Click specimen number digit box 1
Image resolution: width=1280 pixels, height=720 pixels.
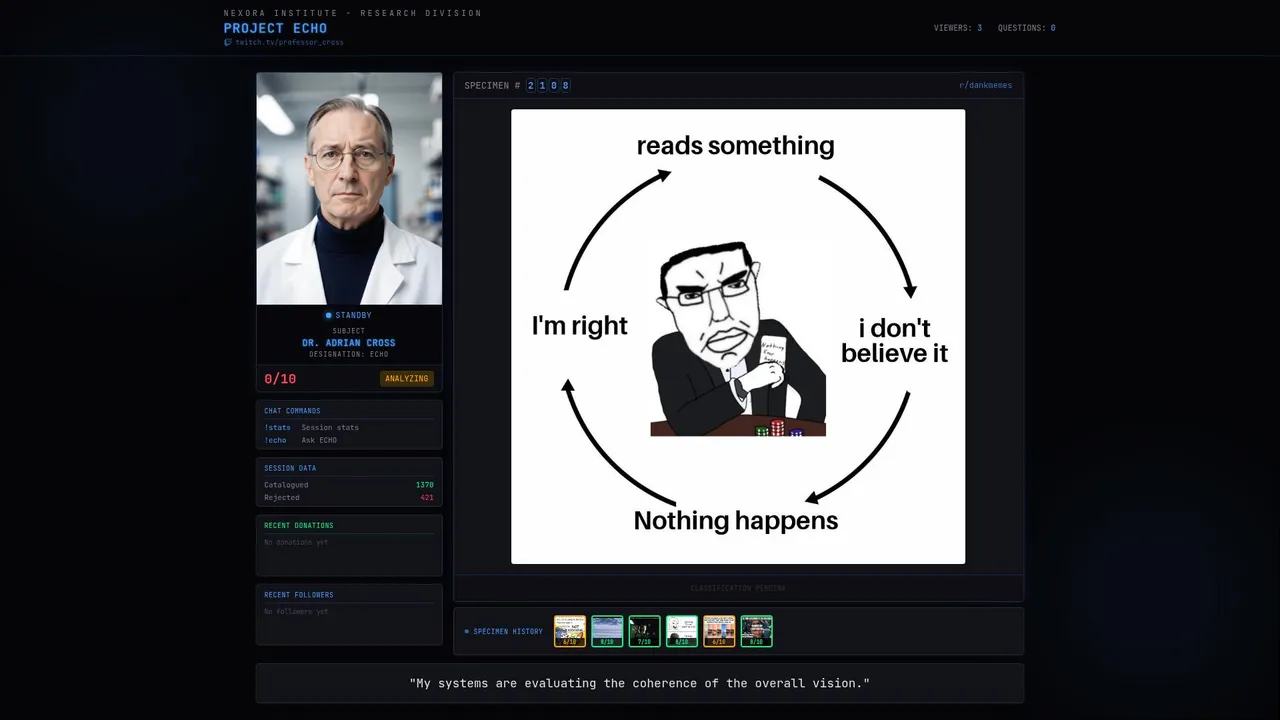[543, 86]
